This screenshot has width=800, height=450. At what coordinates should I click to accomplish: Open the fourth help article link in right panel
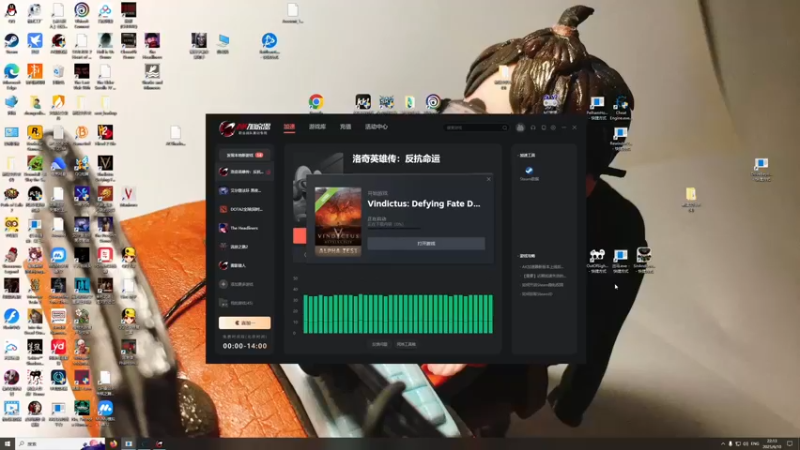point(537,294)
